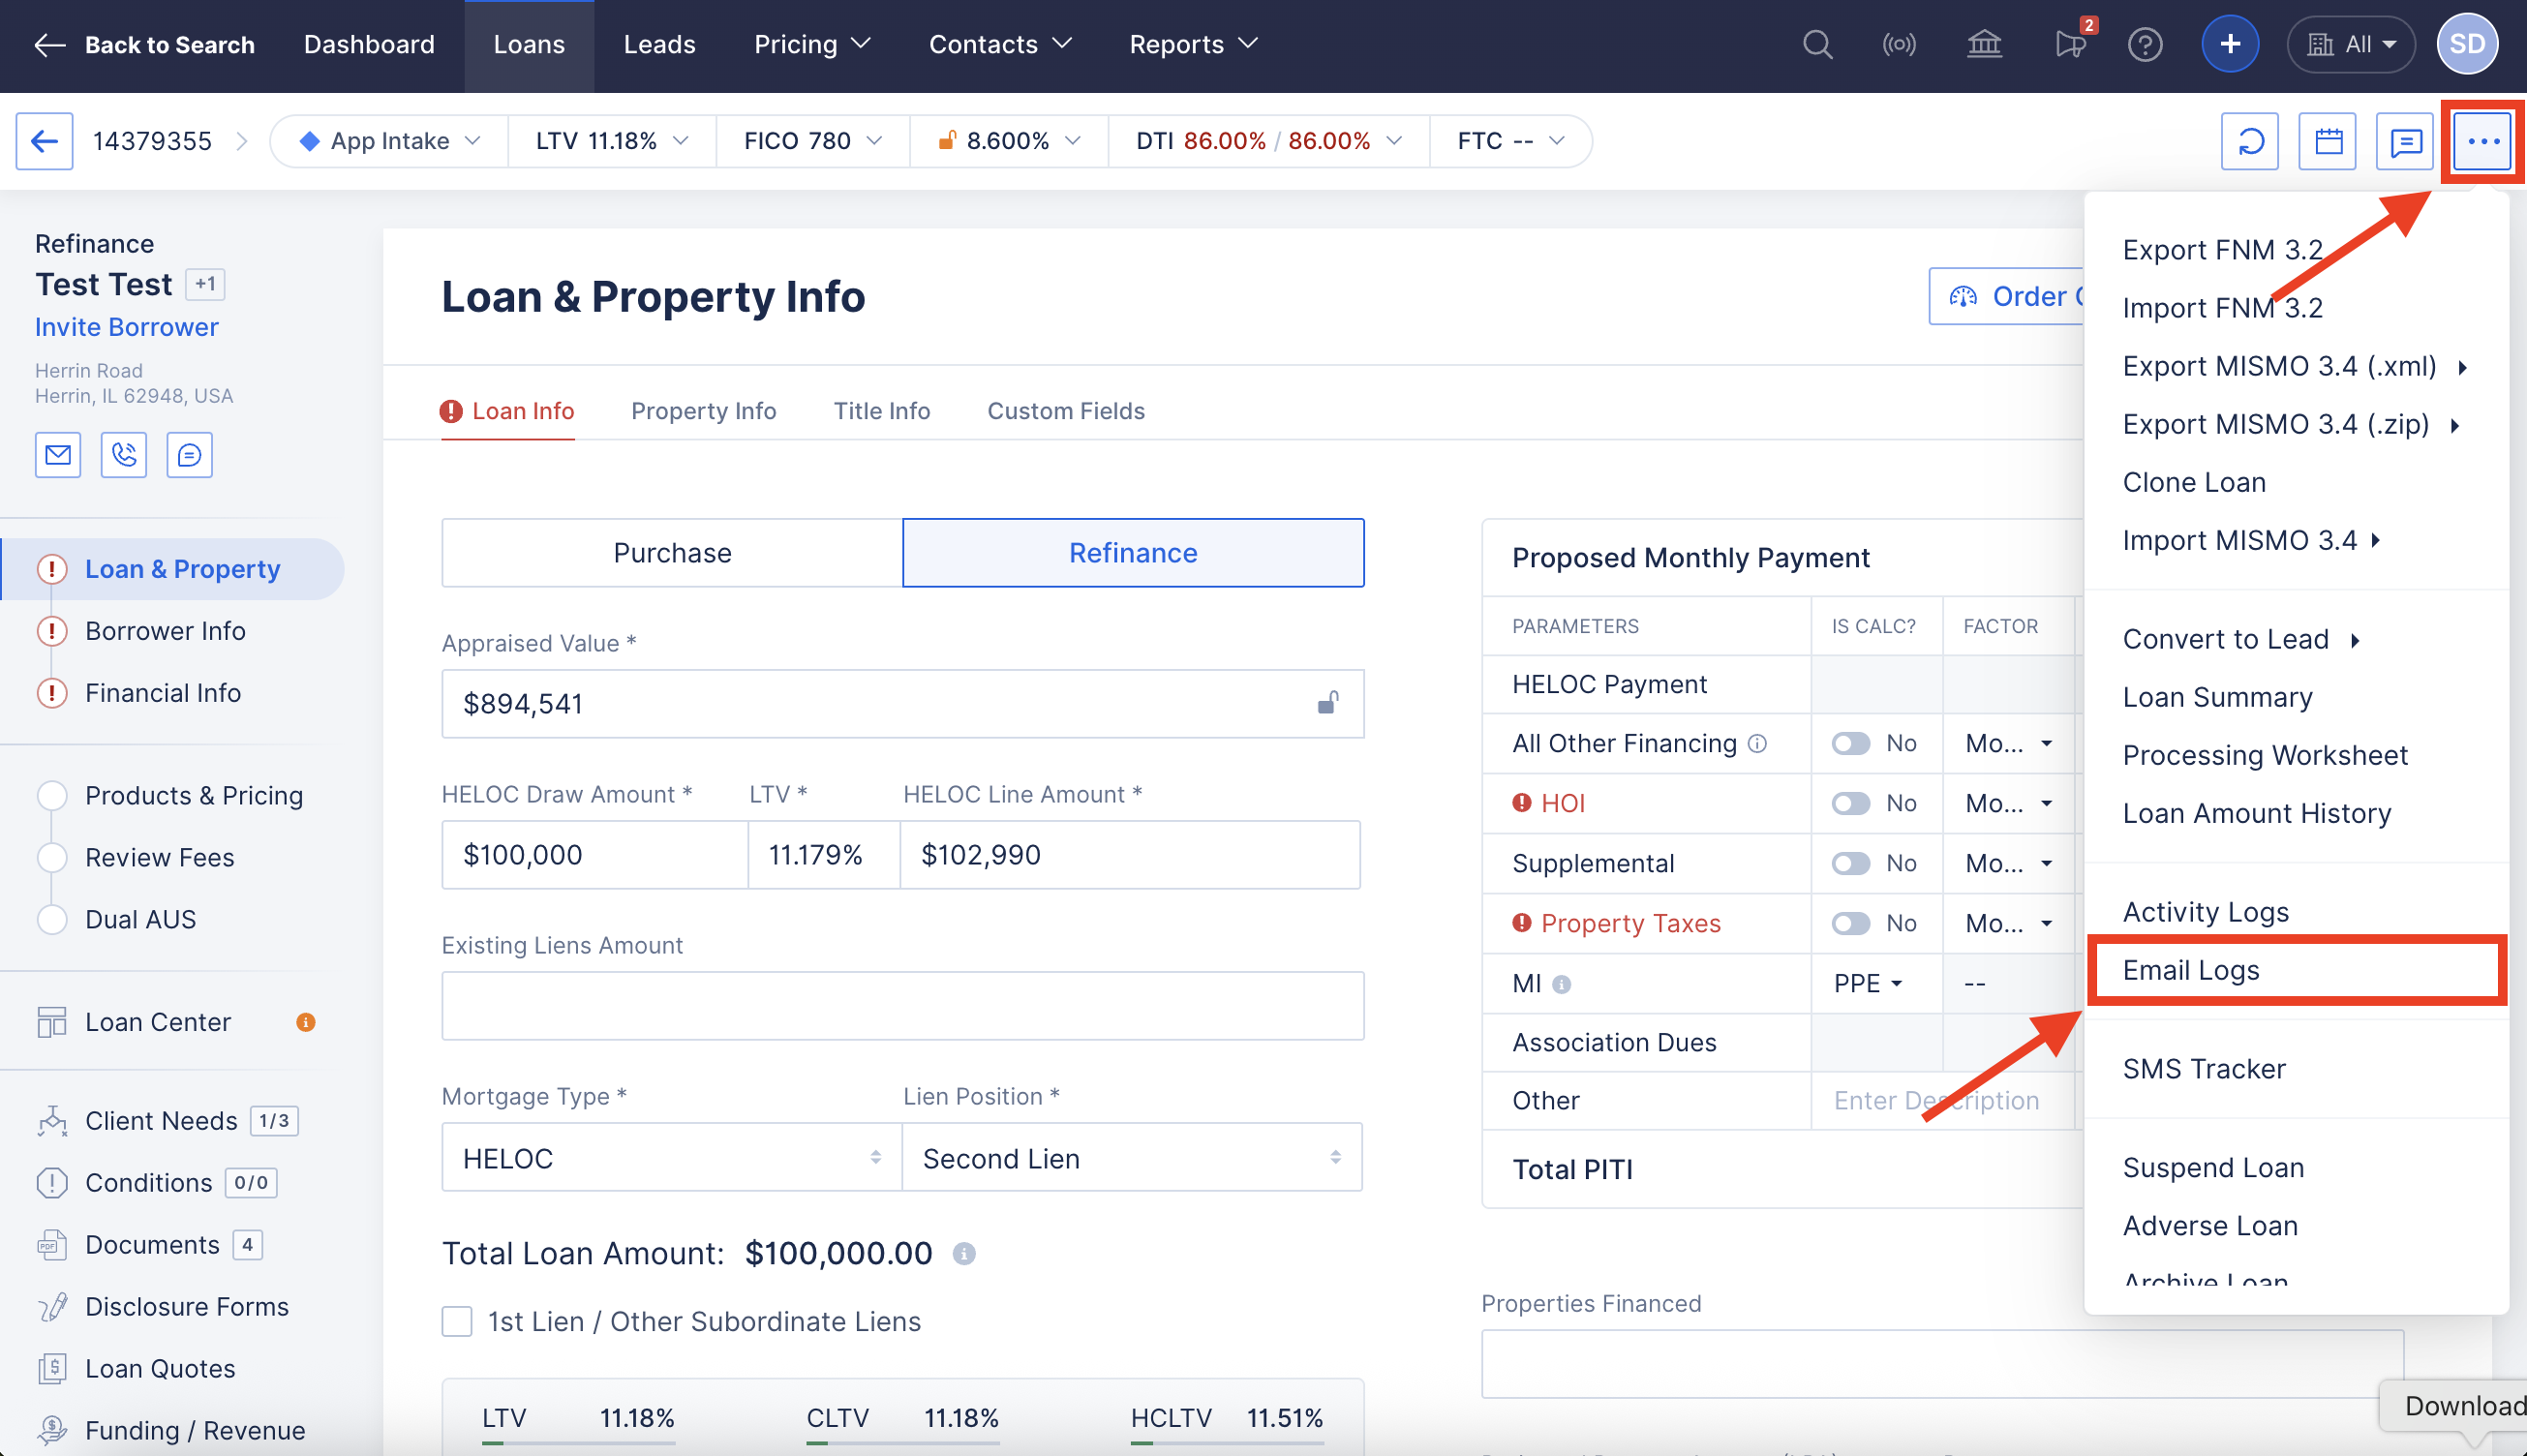The height and width of the screenshot is (1456, 2527).
Task: Check 1st Lien / Other Subordinate Liens box
Action: (x=457, y=1321)
